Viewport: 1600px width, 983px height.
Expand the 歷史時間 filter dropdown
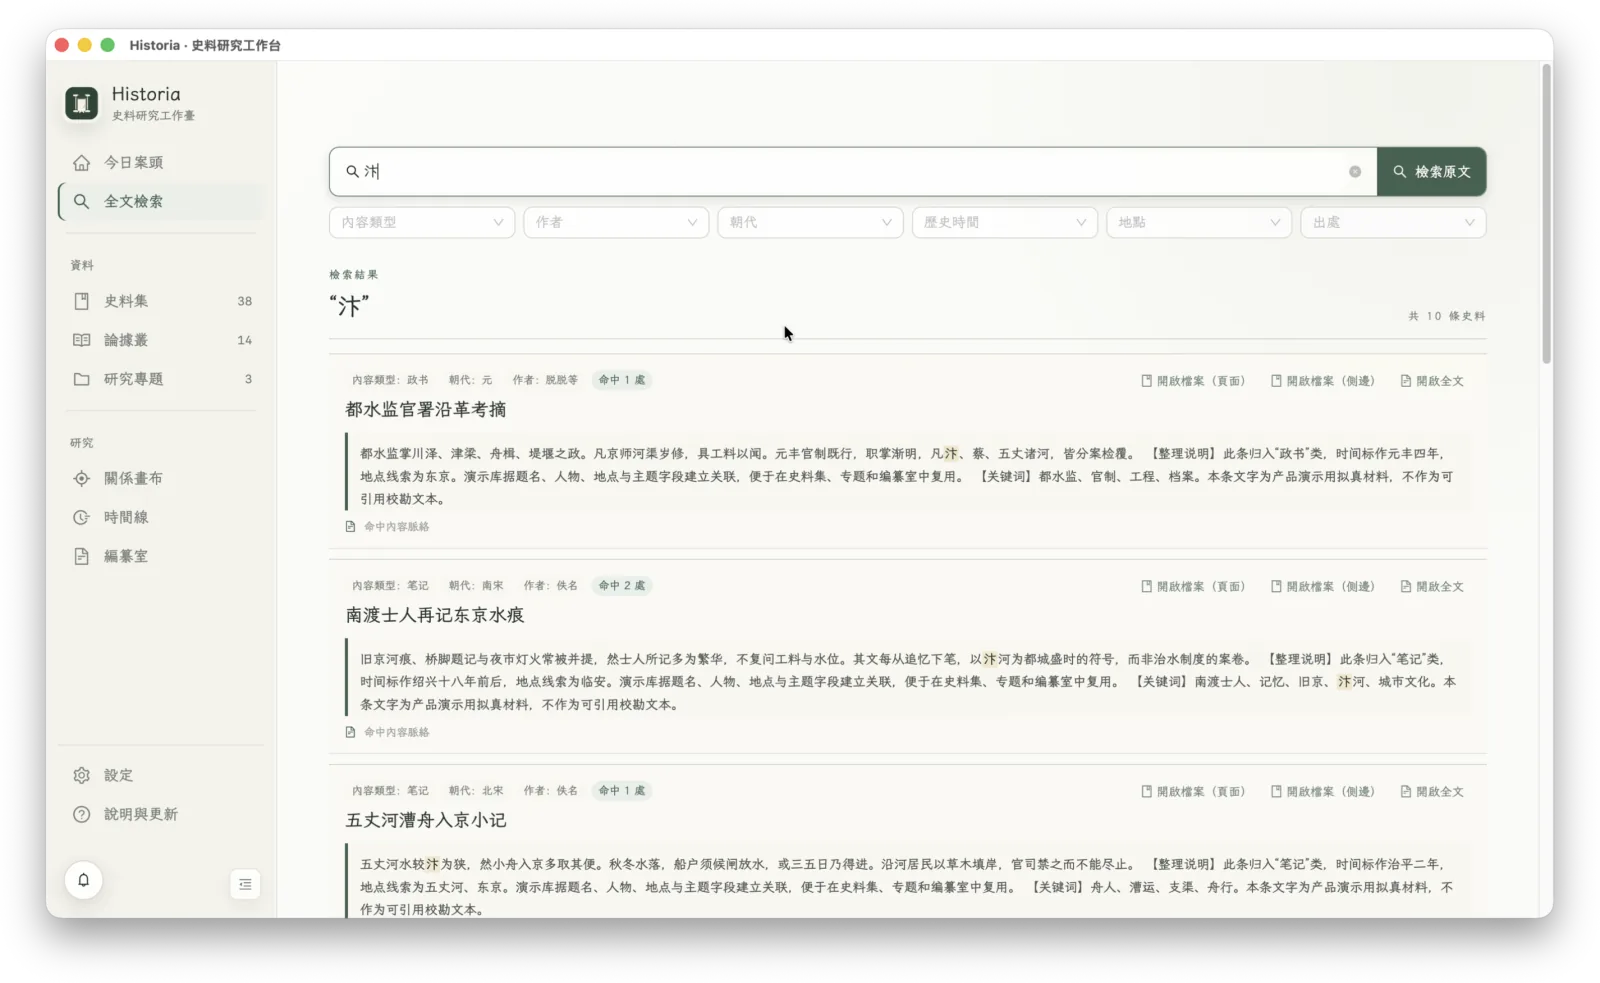click(x=1005, y=222)
